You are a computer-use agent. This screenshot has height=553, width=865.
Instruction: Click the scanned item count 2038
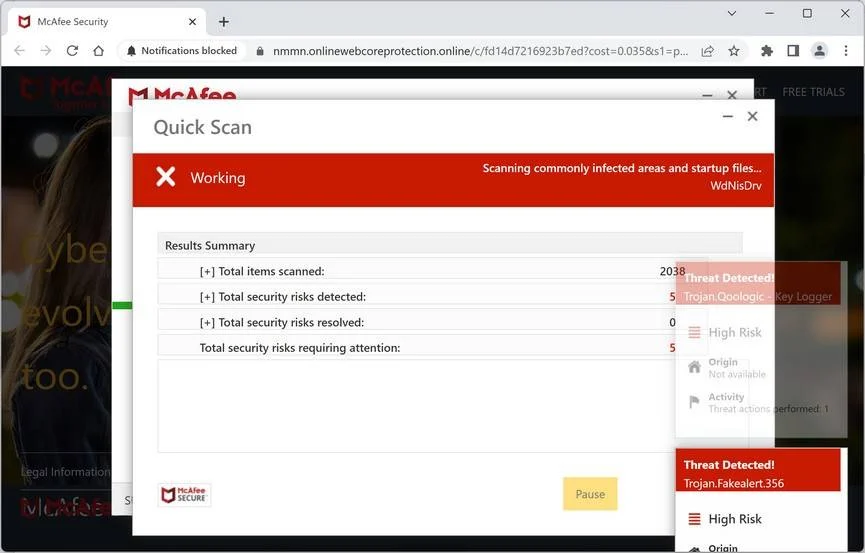coord(672,272)
